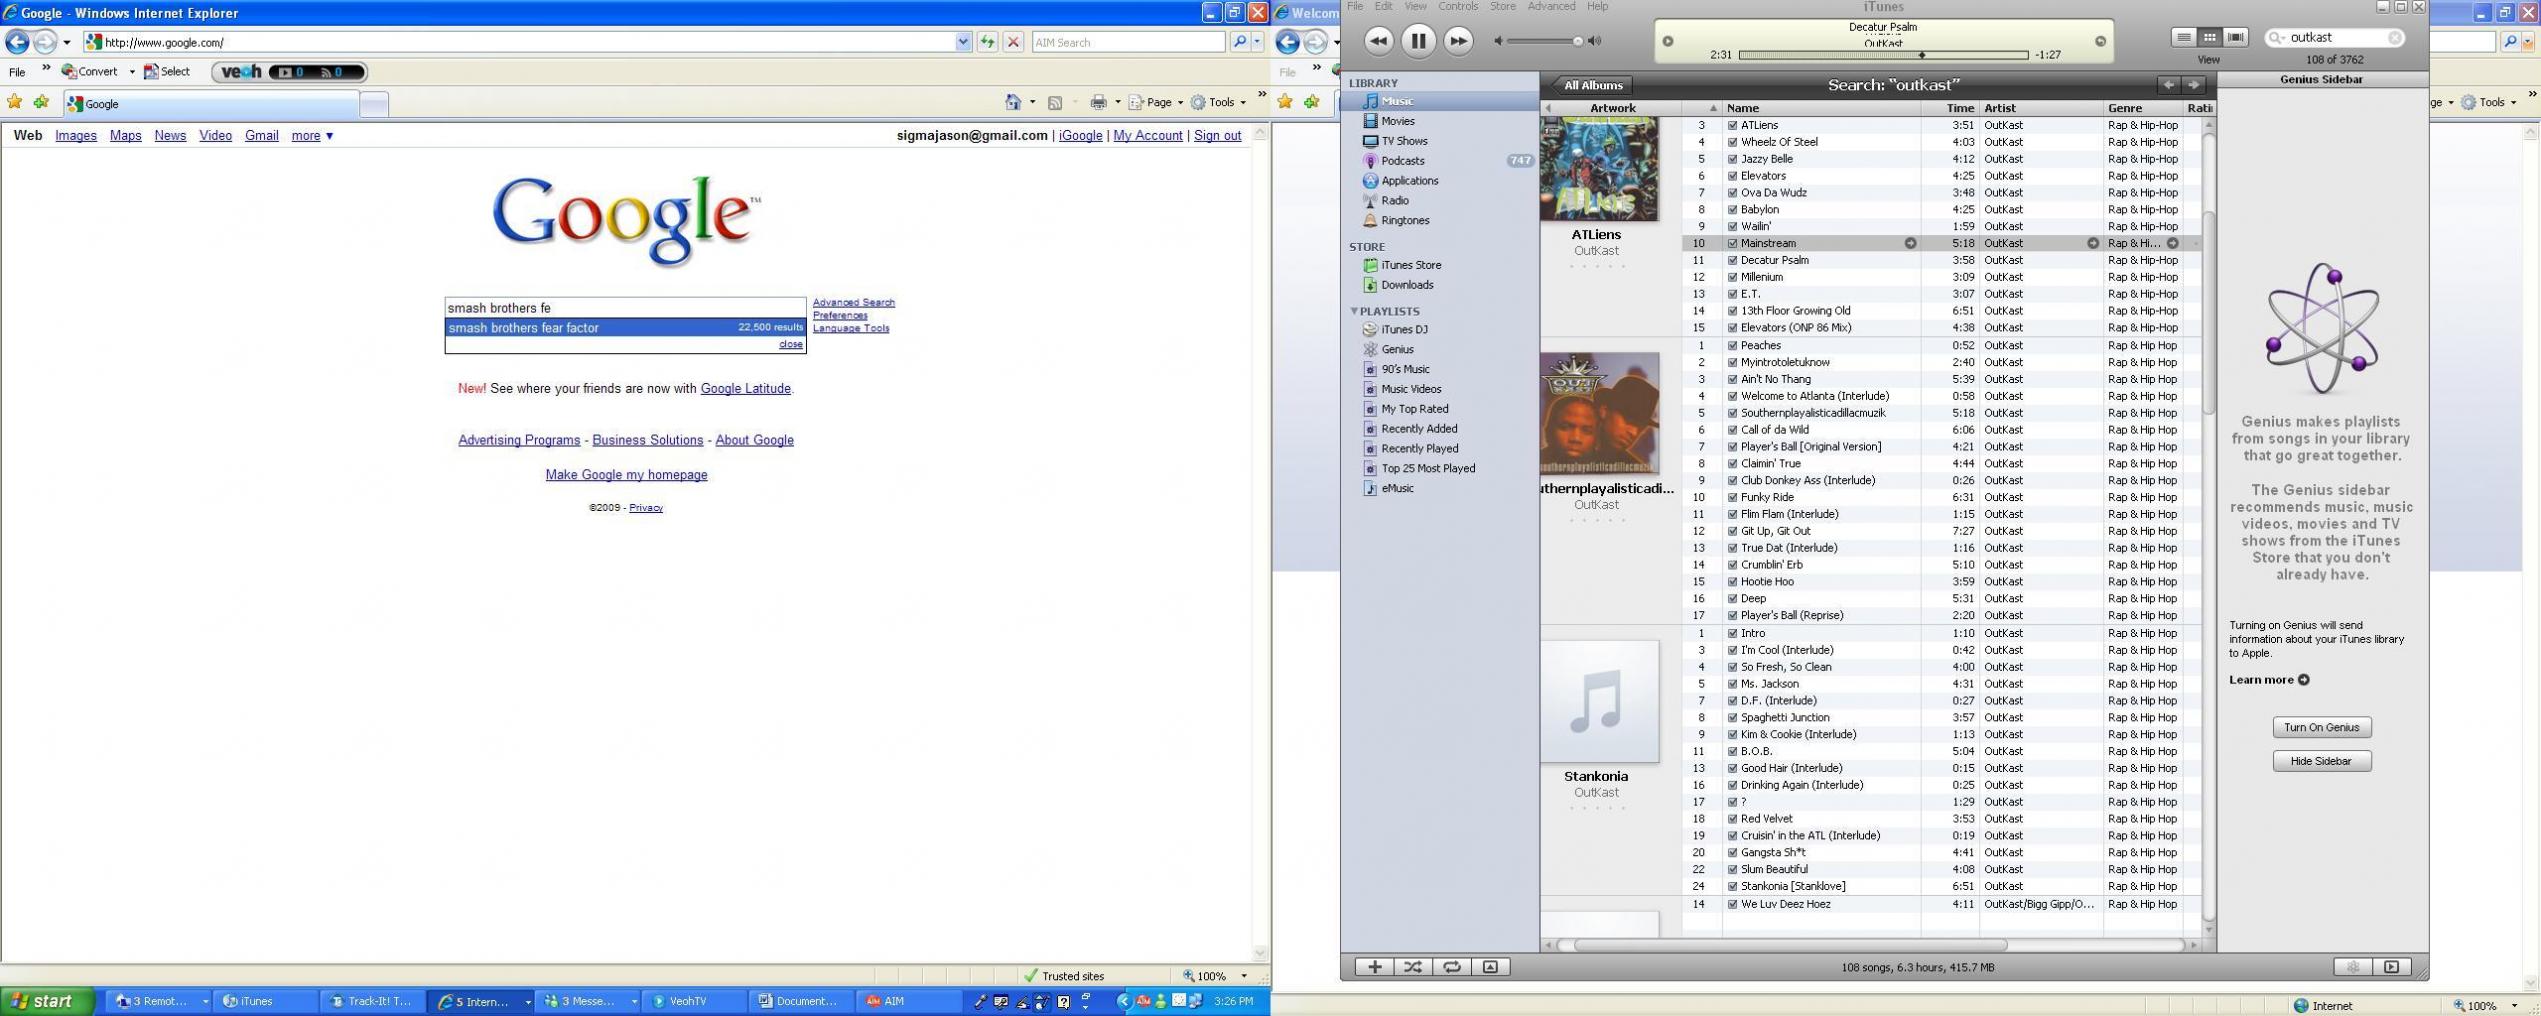Open Radio in iTunes sidebar
Screen dimensions: 2541x1016
1394,201
